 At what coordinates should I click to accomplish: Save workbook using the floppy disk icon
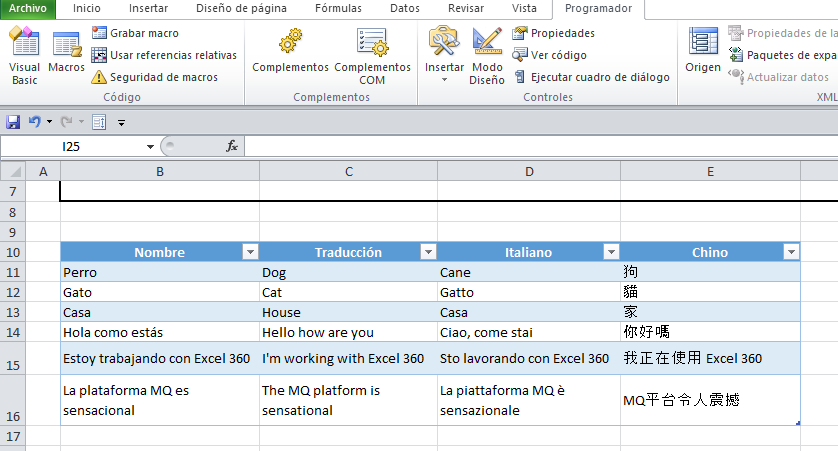[x=13, y=122]
